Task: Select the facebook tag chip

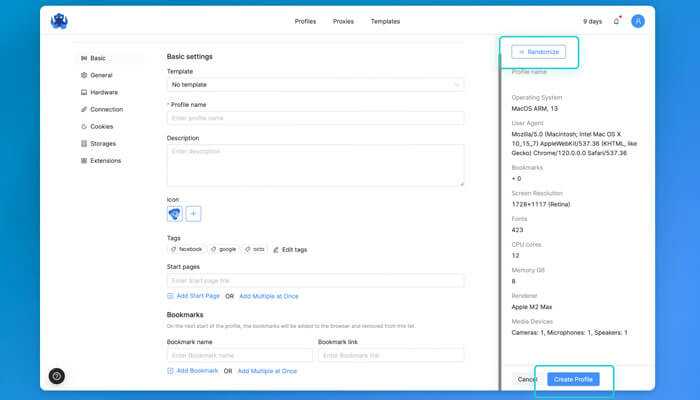Action: (187, 249)
